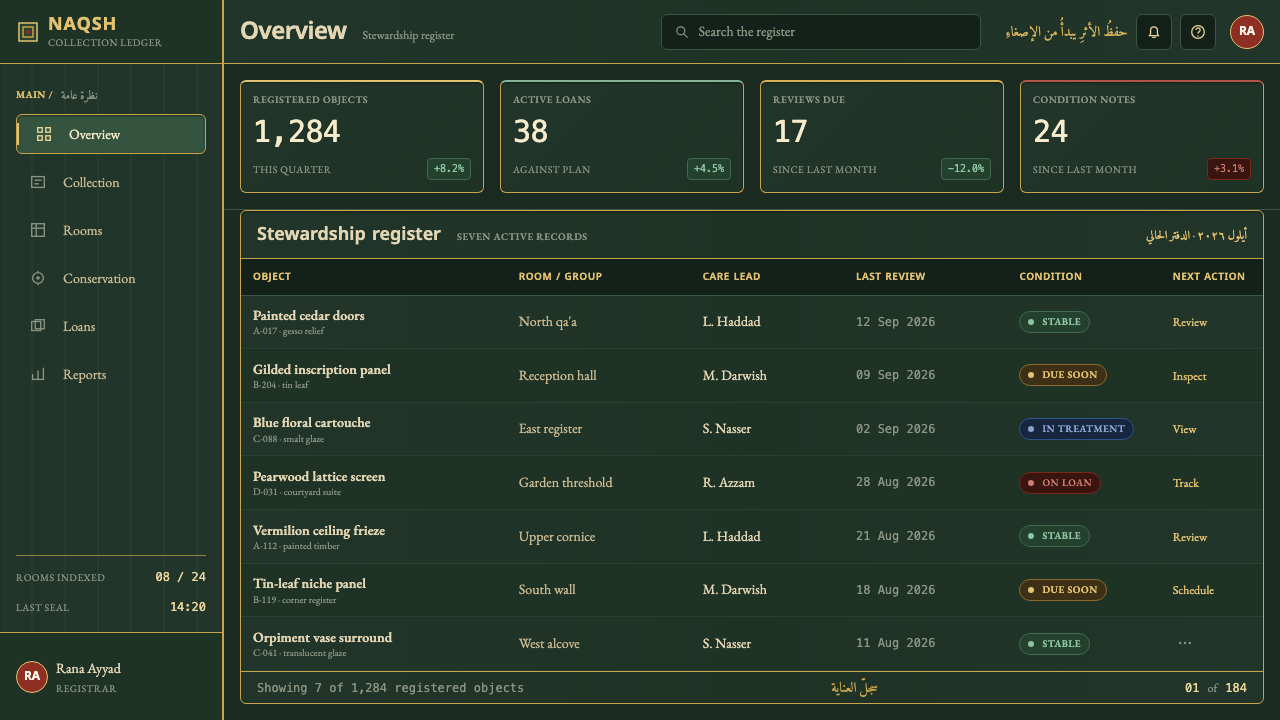Click the Due Soon badge for Gilded inscription panel
The width and height of the screenshot is (1280, 720).
click(1063, 375)
